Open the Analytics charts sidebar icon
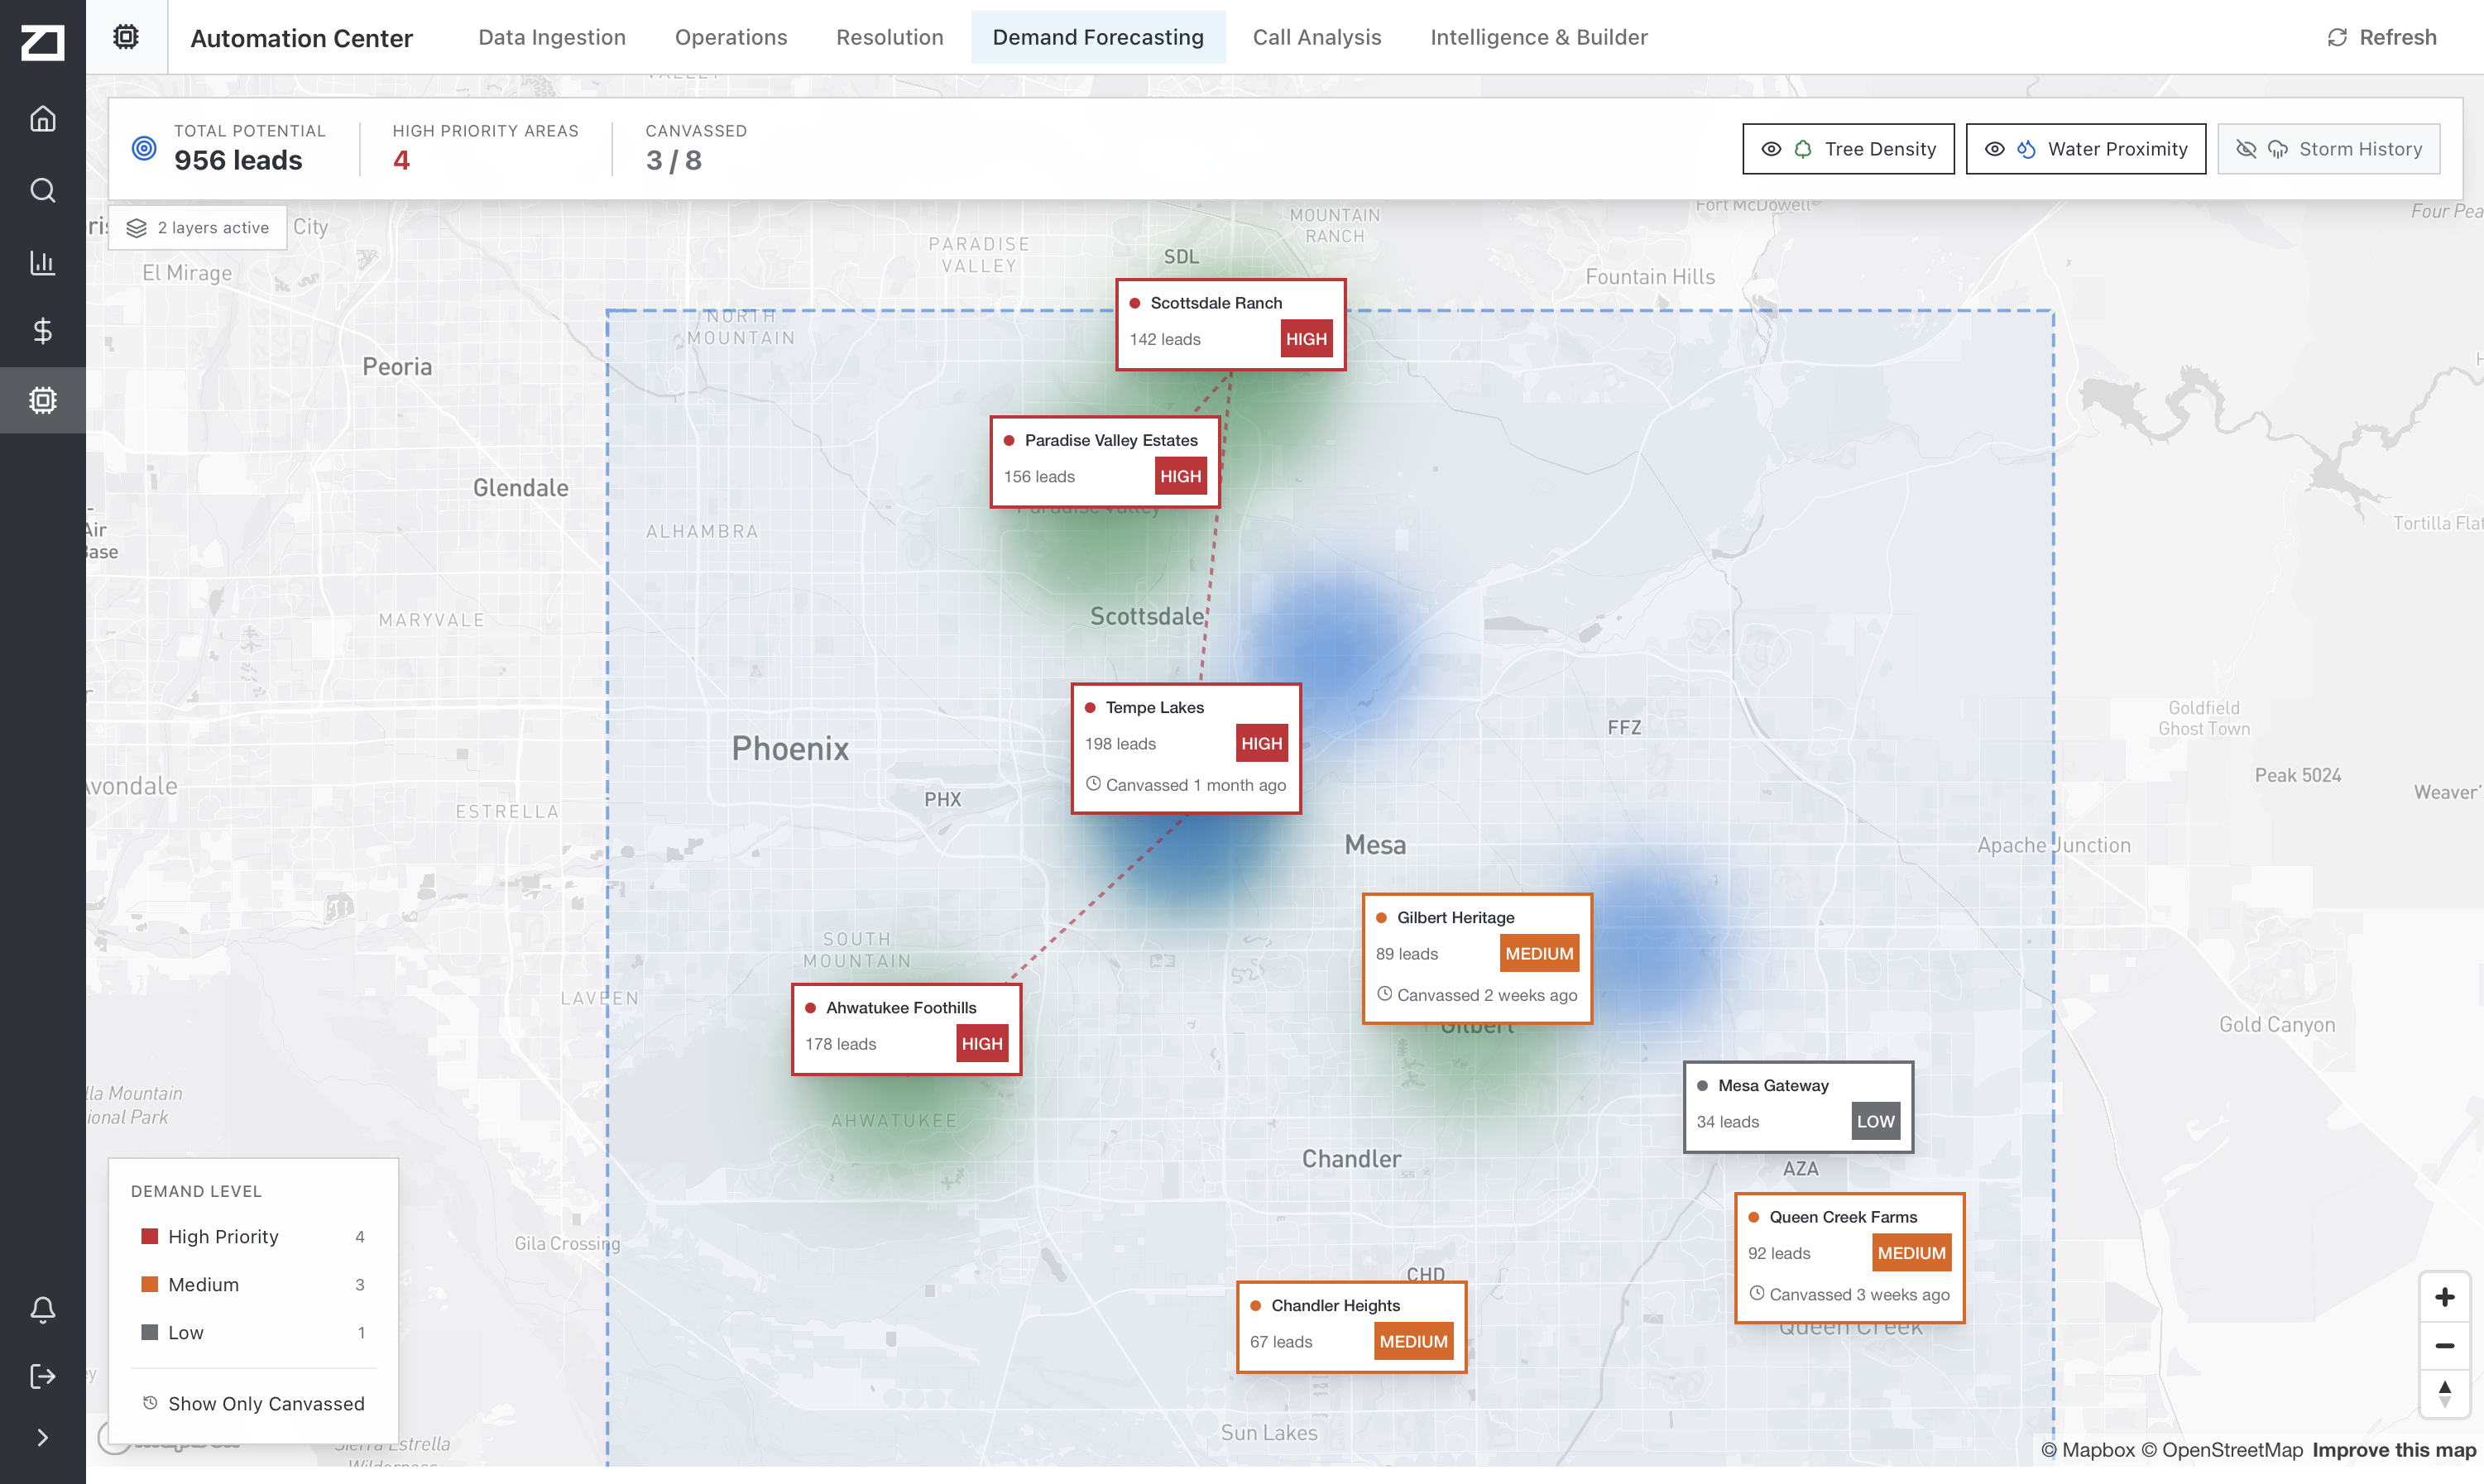2484x1484 pixels. [43, 262]
